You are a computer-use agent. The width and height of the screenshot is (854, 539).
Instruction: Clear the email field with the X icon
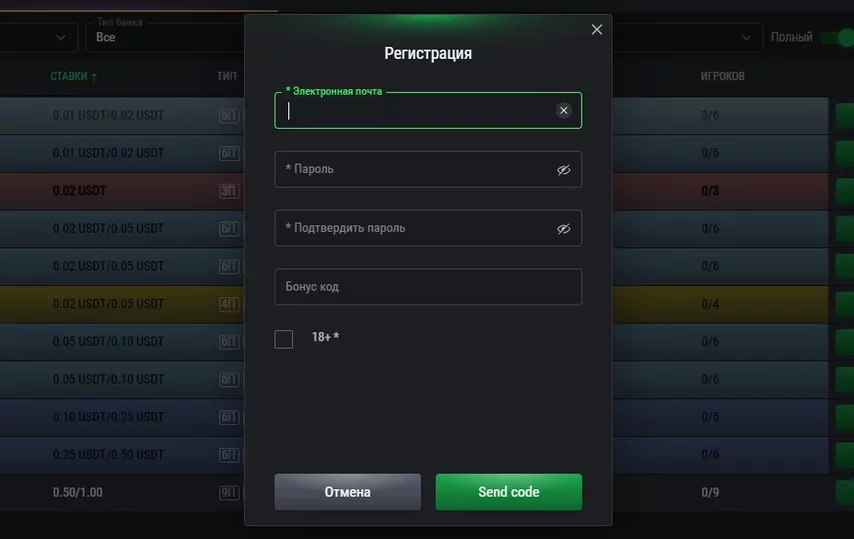click(x=564, y=110)
